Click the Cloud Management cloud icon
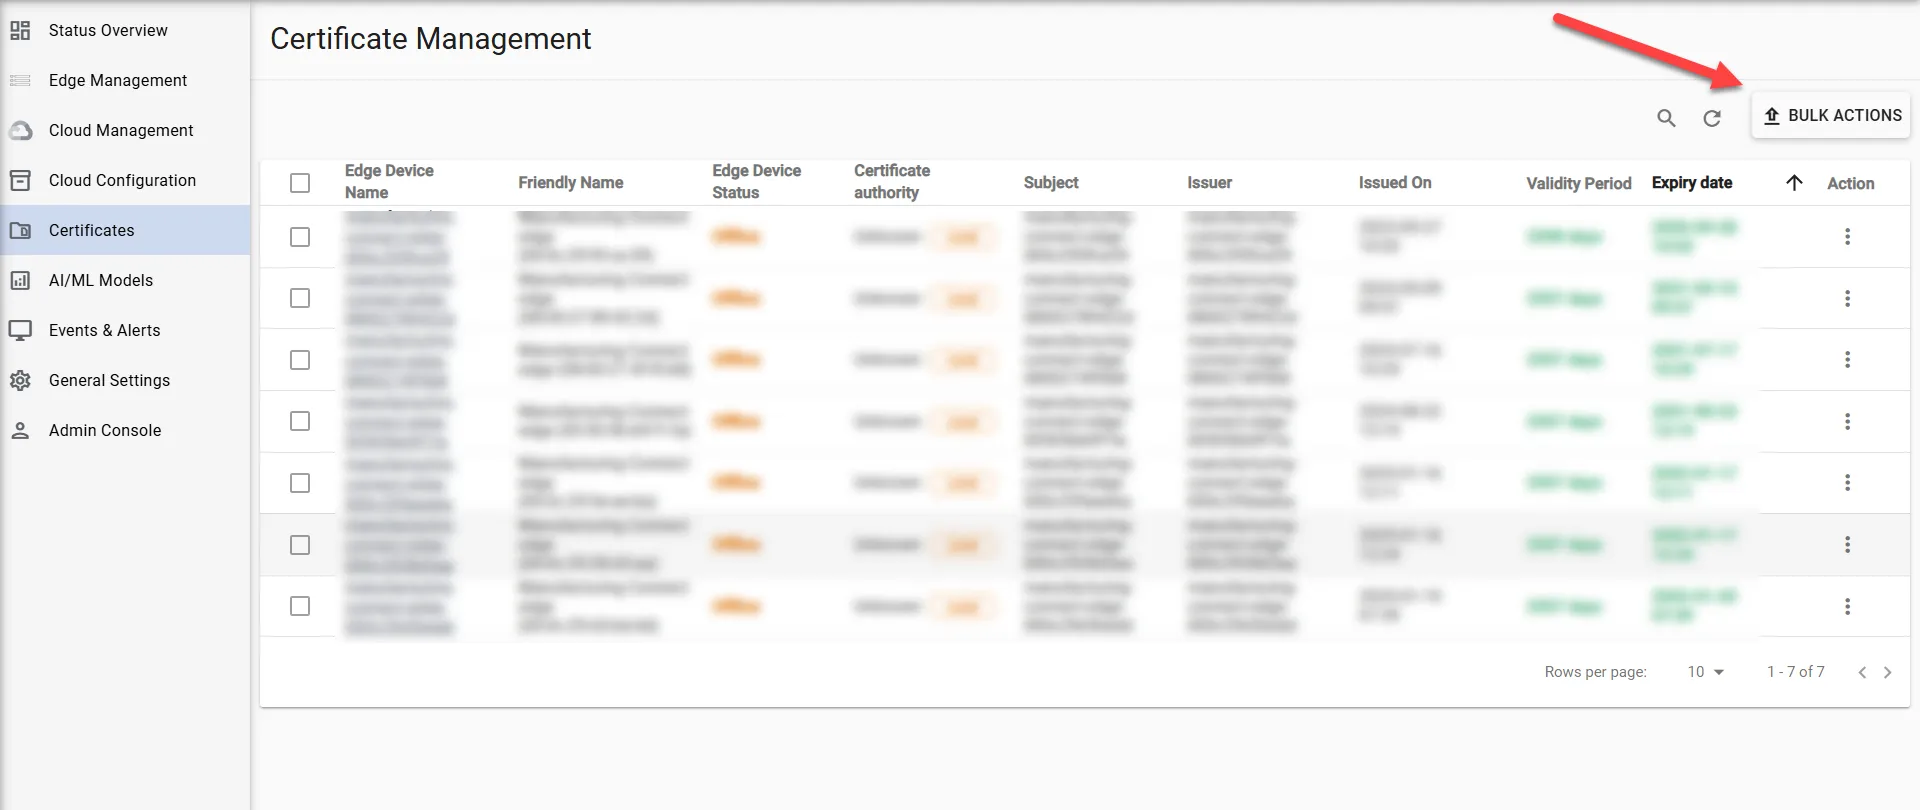 coord(20,130)
